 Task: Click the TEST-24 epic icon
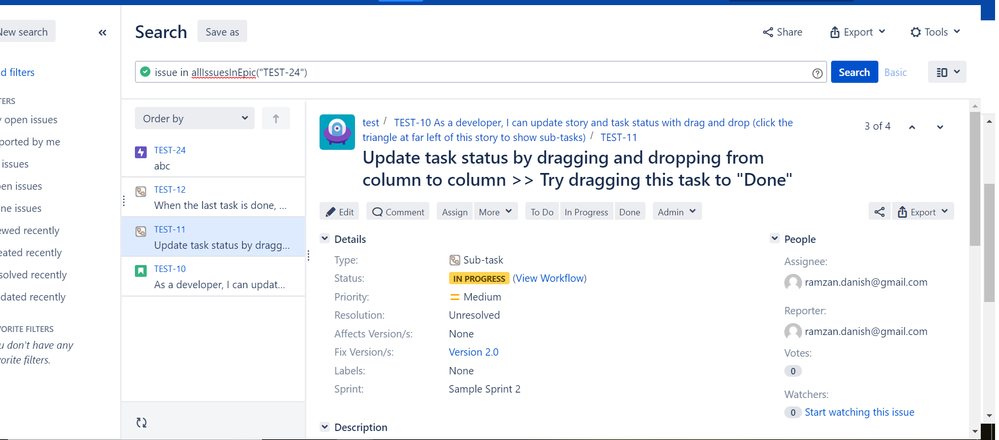[x=141, y=152]
